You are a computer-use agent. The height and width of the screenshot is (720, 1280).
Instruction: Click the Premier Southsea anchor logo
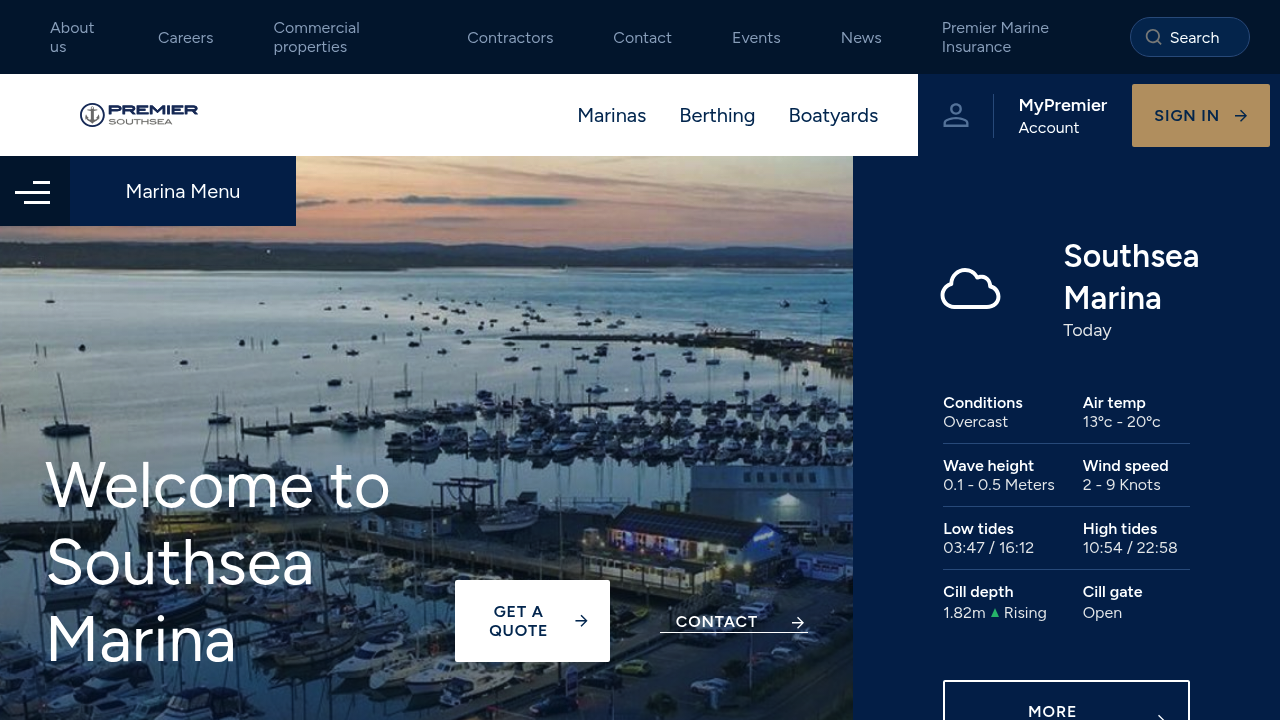139,115
